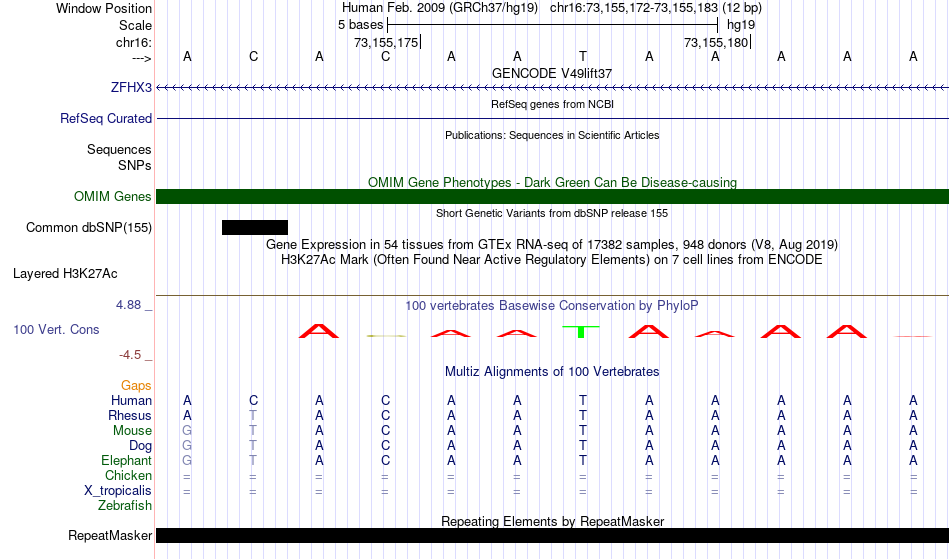The height and width of the screenshot is (559, 950).
Task: Click Repeating Elements by RepeatMasker title
Action: [x=553, y=521]
